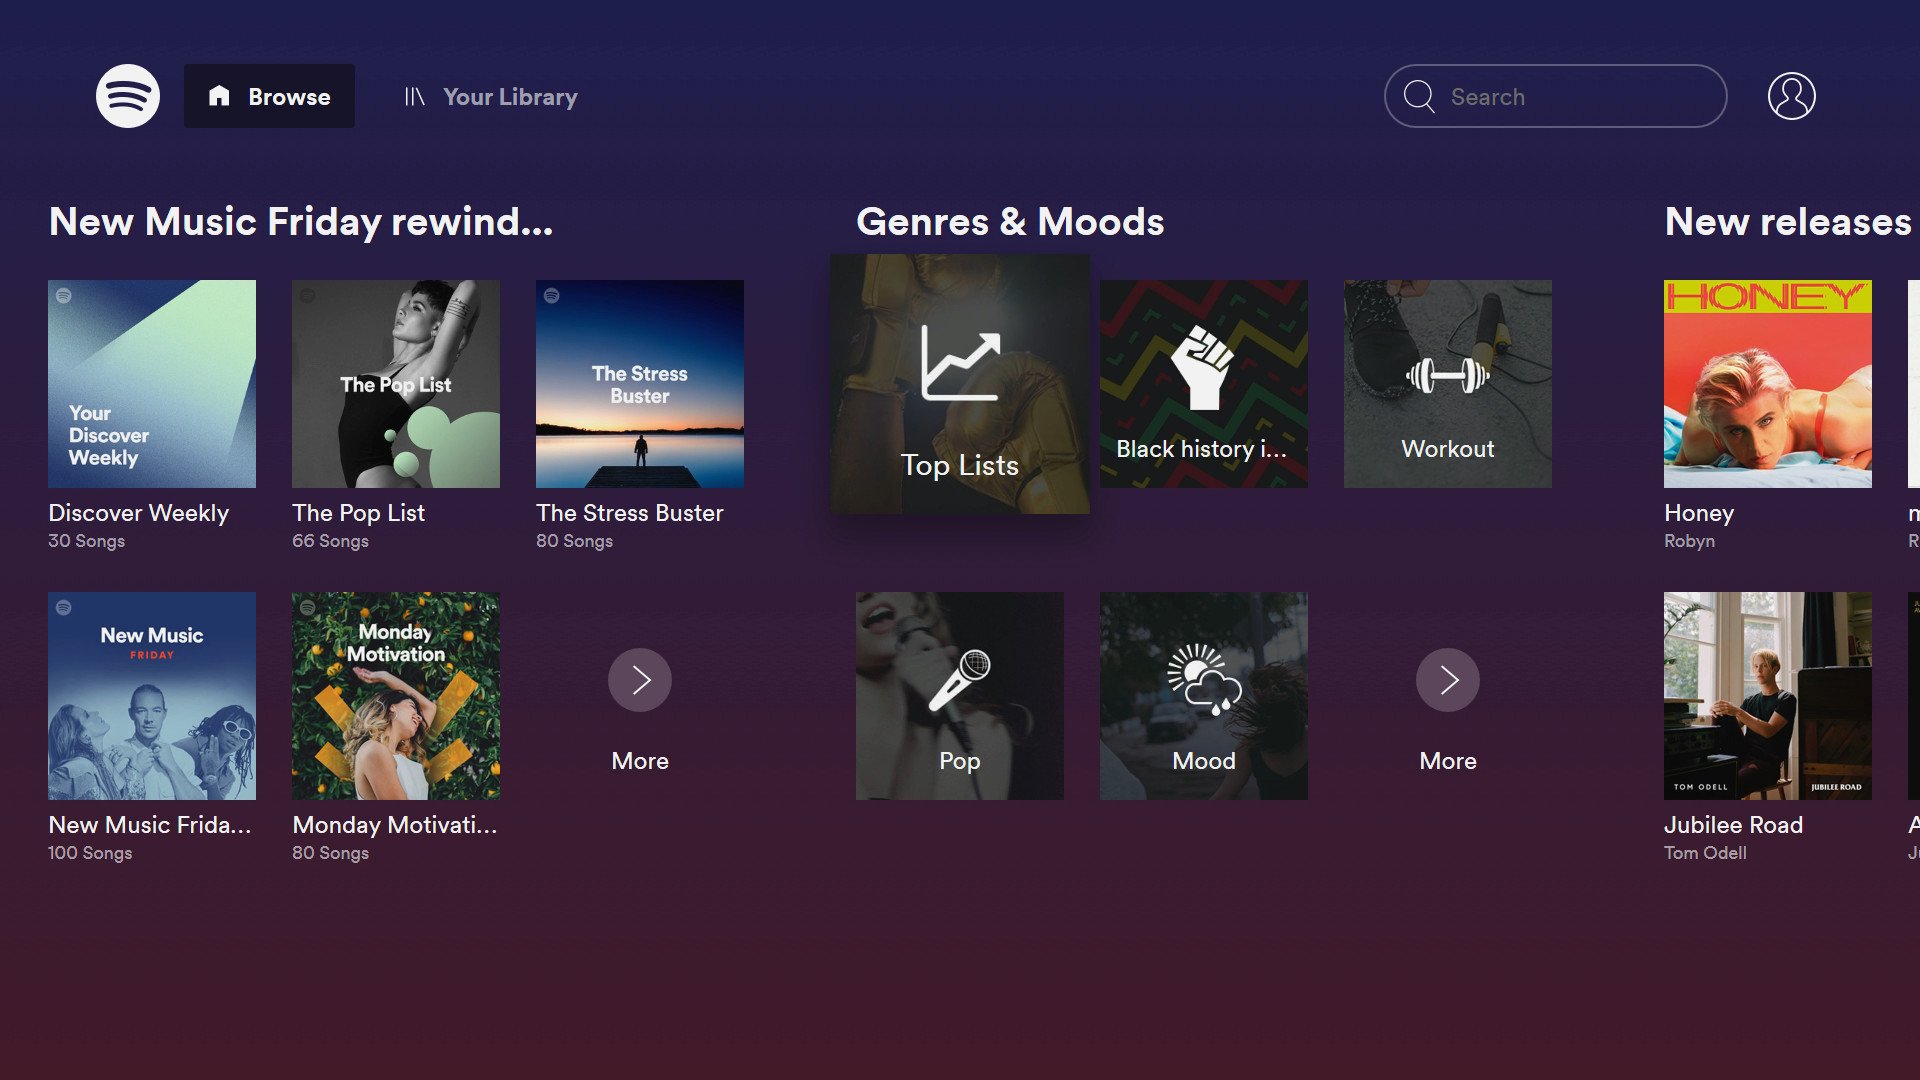The image size is (1920, 1080).
Task: Click the New Music Frida... title text
Action: click(x=150, y=825)
